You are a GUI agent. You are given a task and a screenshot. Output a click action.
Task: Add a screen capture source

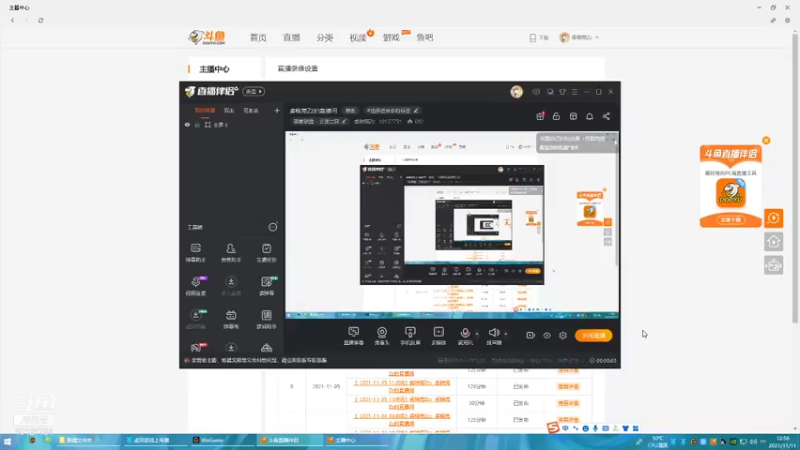click(353, 336)
